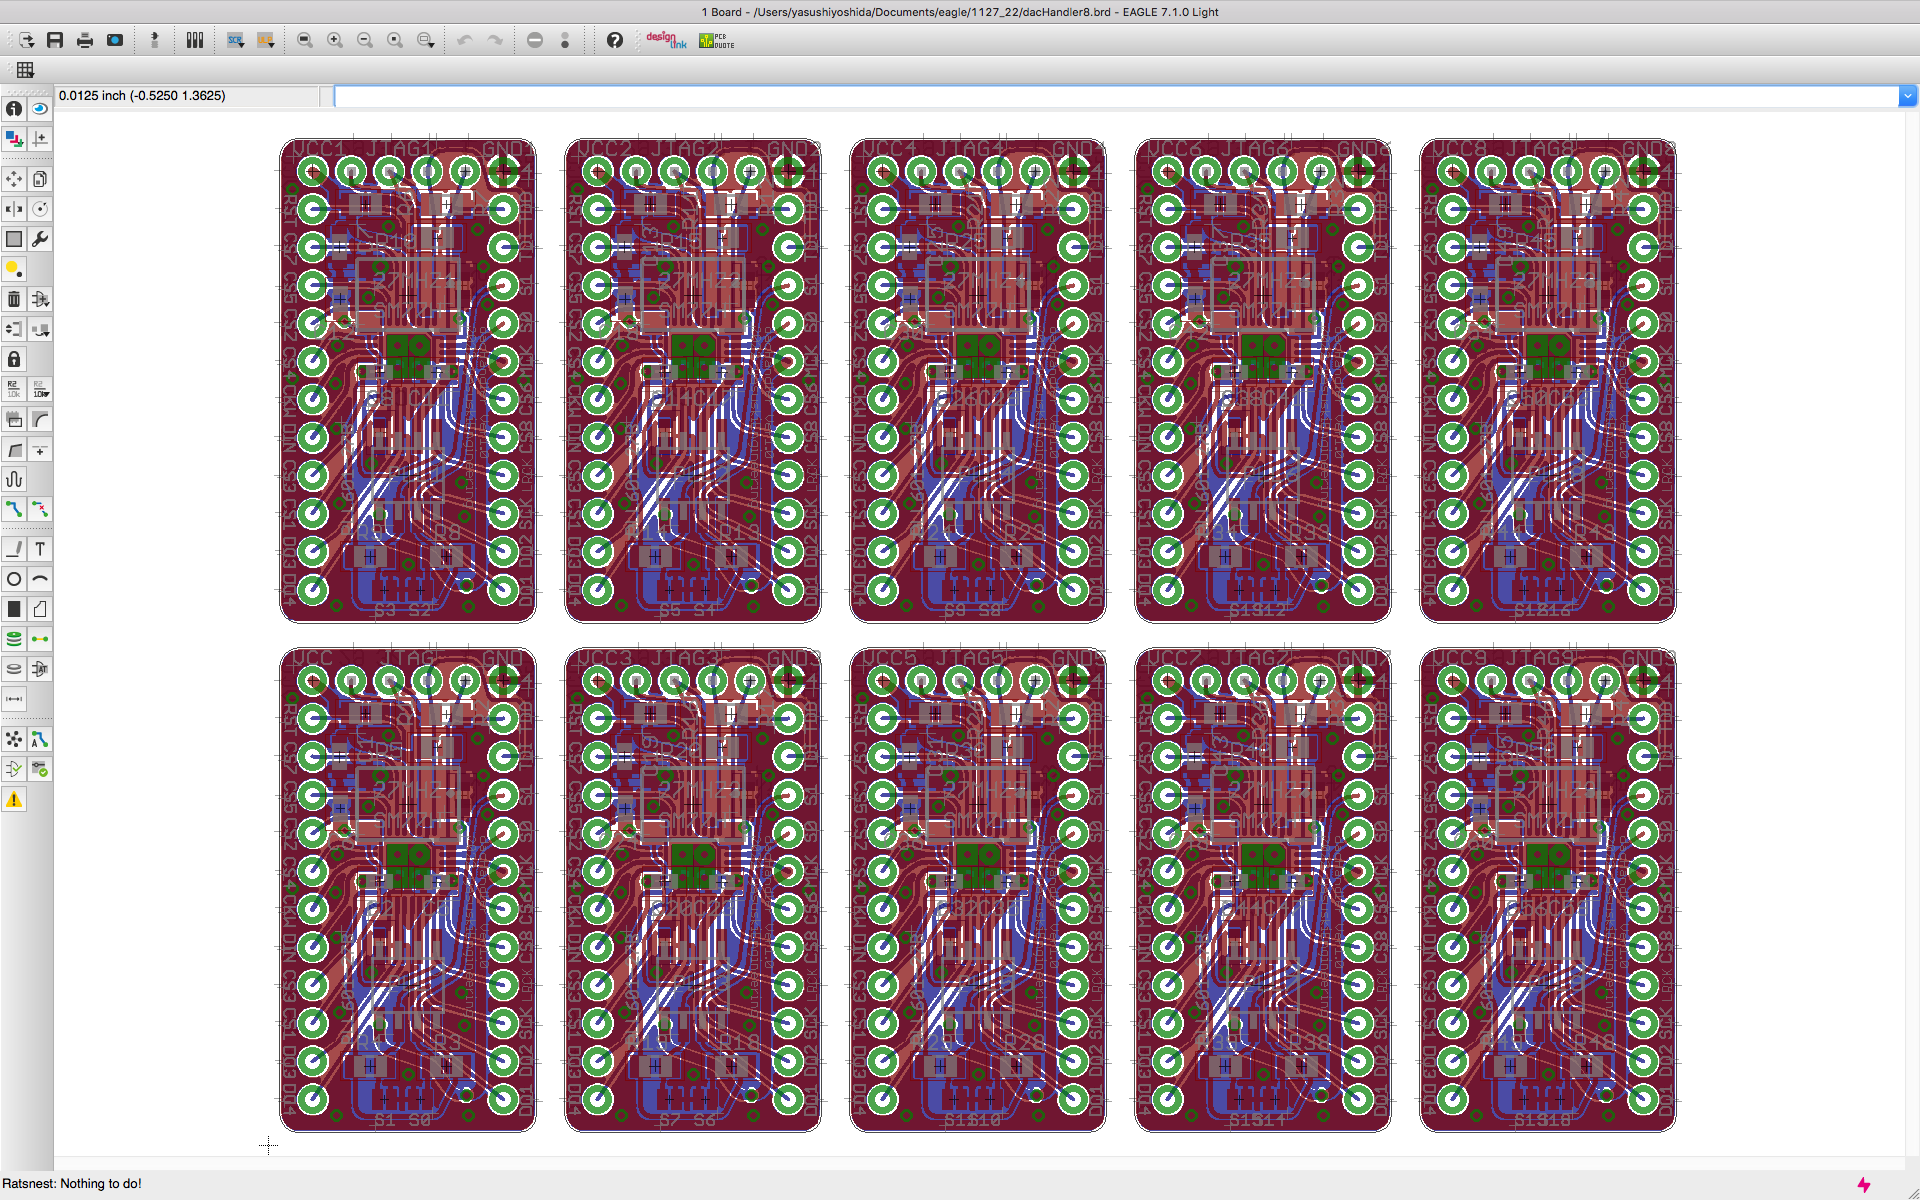
Task: Open the layer Display settings
Action: (14, 139)
